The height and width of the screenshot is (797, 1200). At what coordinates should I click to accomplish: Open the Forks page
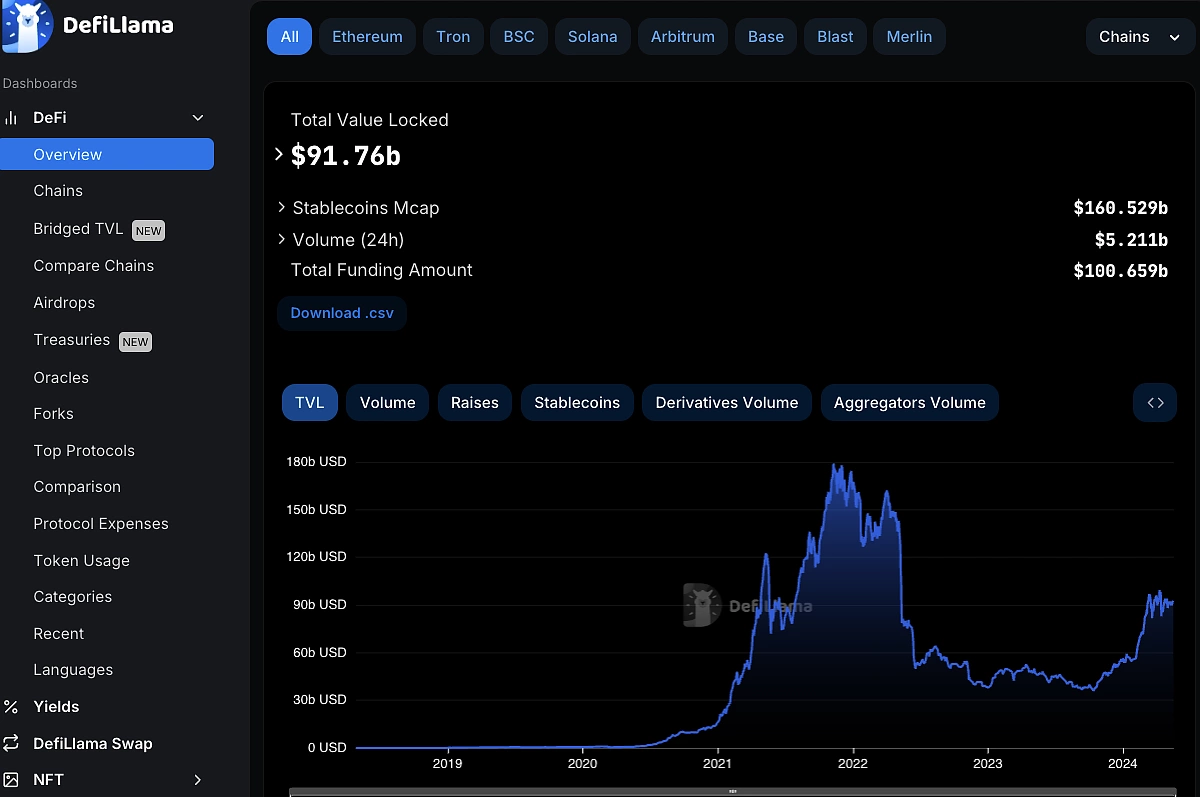tap(53, 414)
